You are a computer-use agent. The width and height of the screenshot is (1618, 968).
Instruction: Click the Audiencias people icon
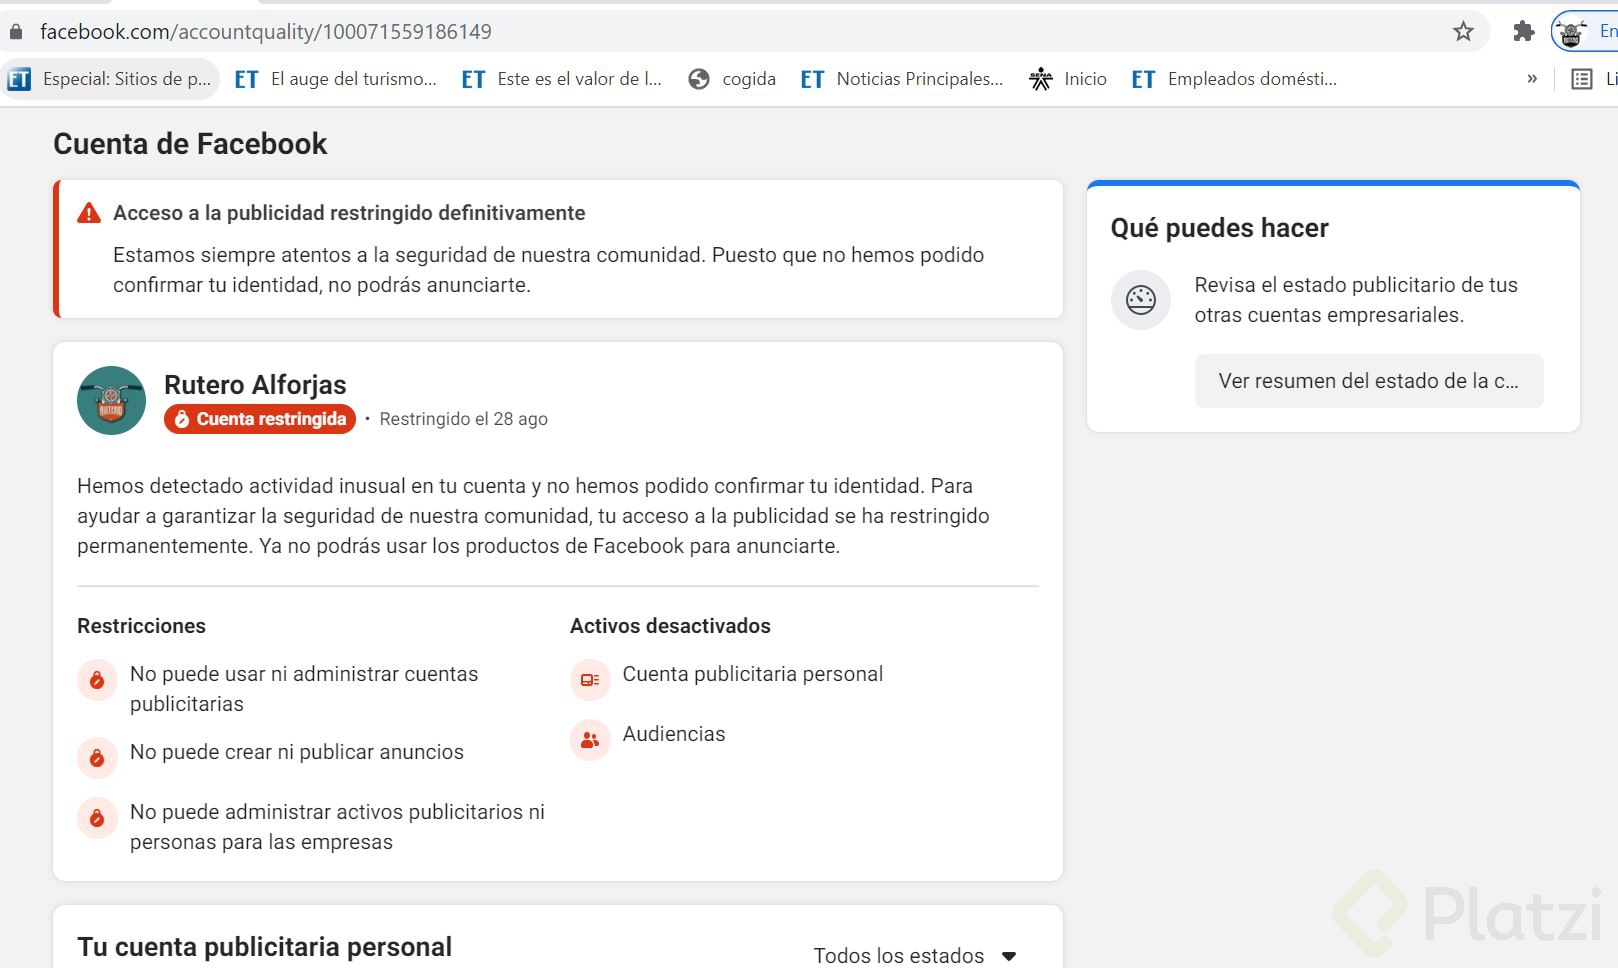click(x=590, y=740)
